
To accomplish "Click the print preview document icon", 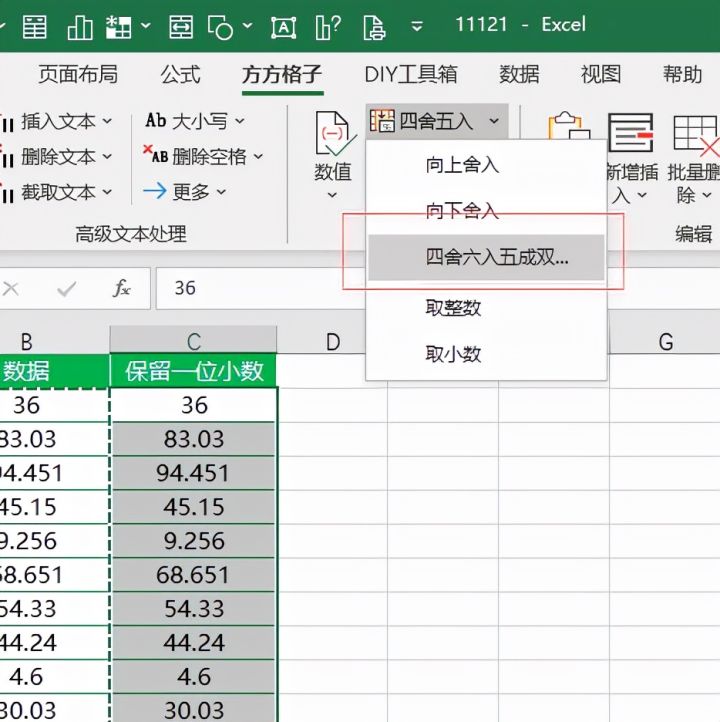I will coord(374,27).
